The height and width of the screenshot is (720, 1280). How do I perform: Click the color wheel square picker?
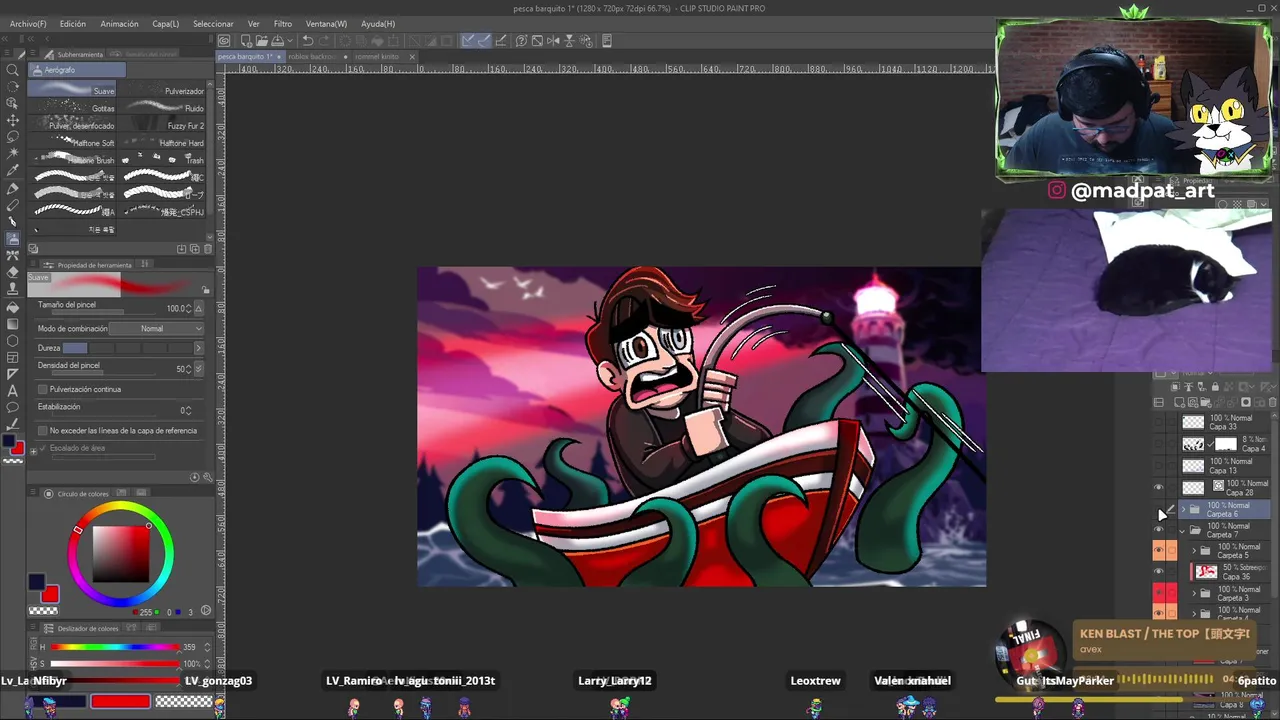pos(121,553)
